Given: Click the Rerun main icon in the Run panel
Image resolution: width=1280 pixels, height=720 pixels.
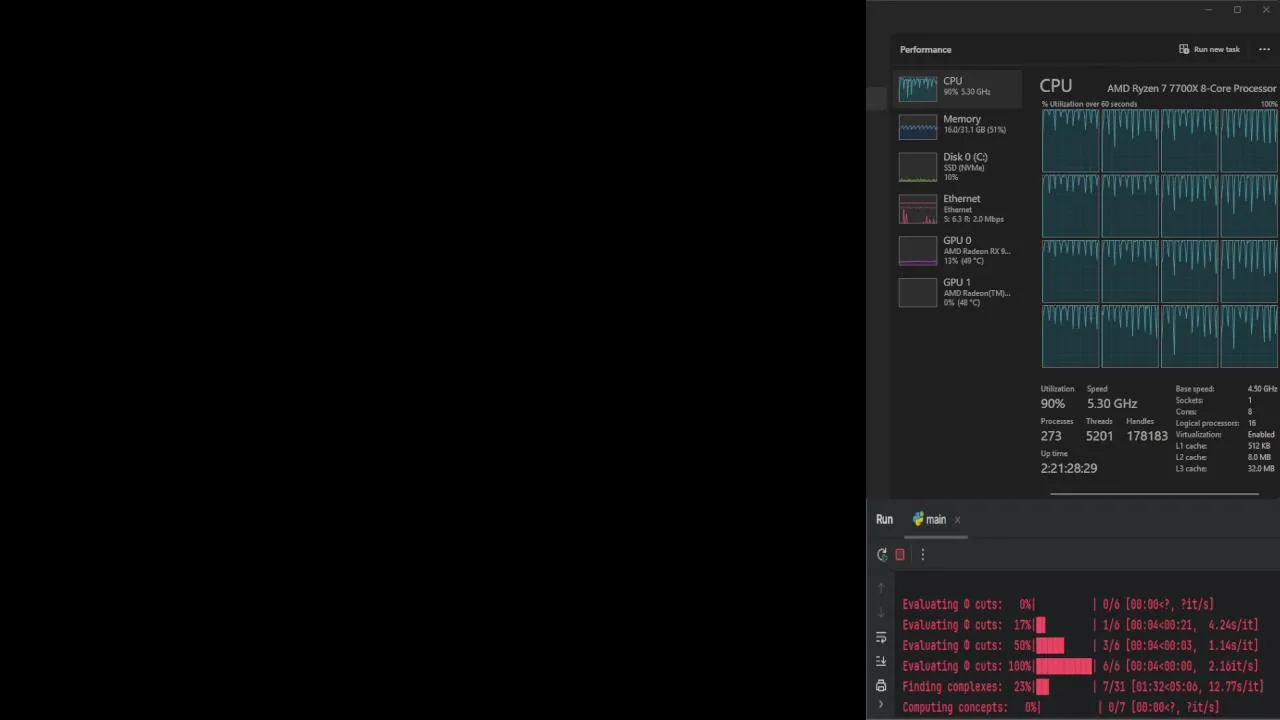Looking at the screenshot, I should click(x=881, y=555).
